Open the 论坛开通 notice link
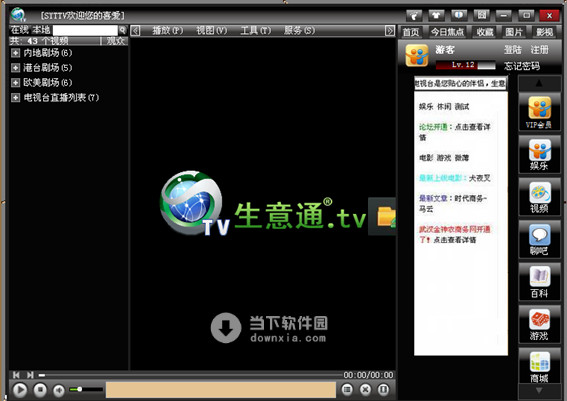Image resolution: width=567 pixels, height=401 pixels. point(433,127)
